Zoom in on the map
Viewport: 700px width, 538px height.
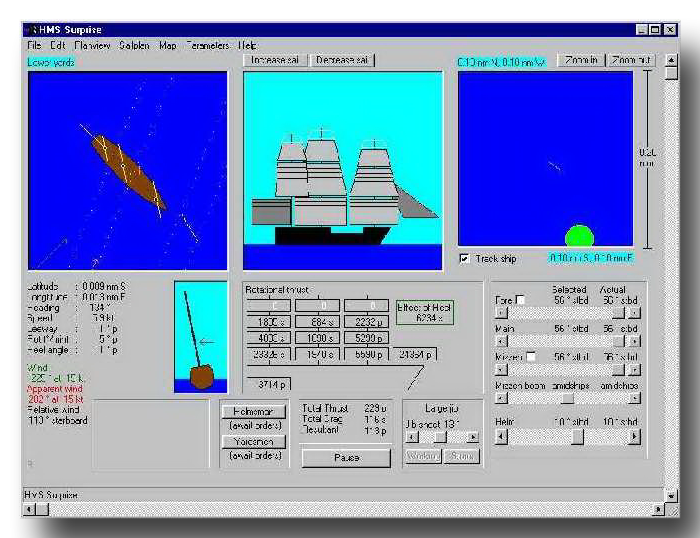tap(581, 60)
